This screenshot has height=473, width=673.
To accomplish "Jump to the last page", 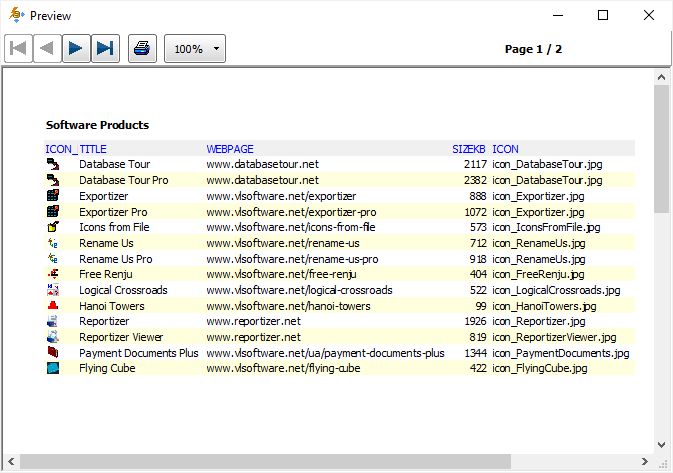I will pos(105,49).
